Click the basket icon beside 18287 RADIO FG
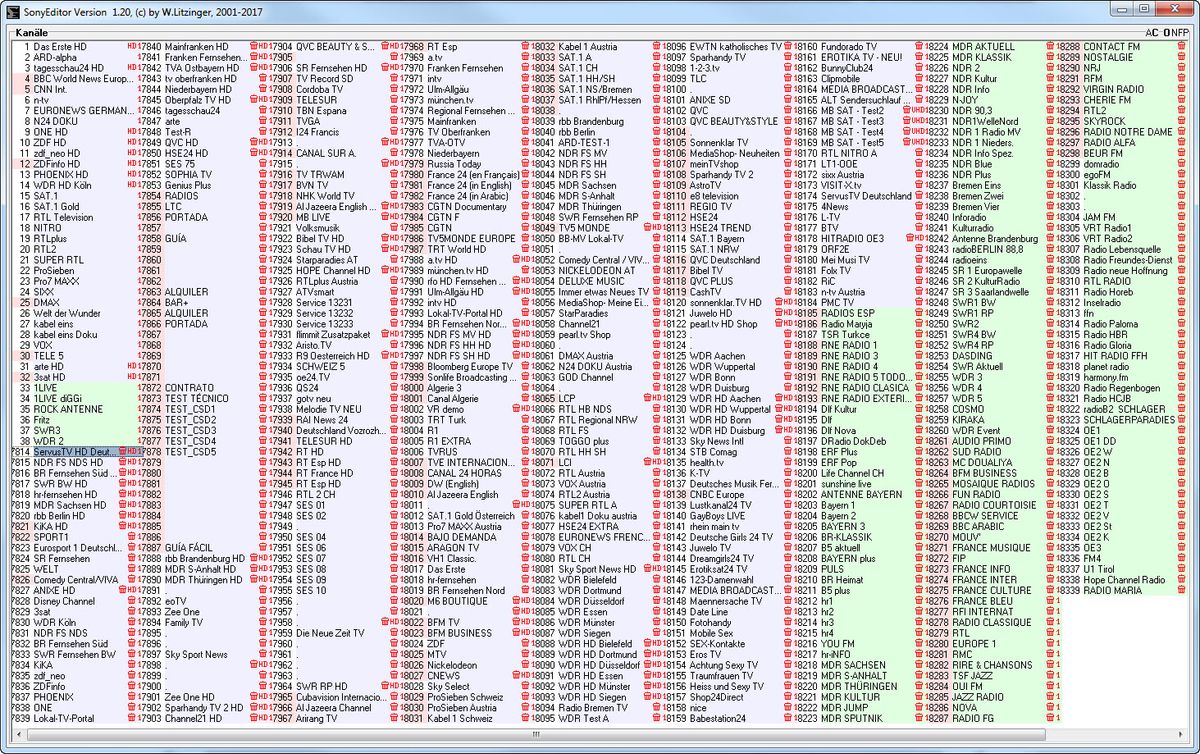 (x=918, y=718)
